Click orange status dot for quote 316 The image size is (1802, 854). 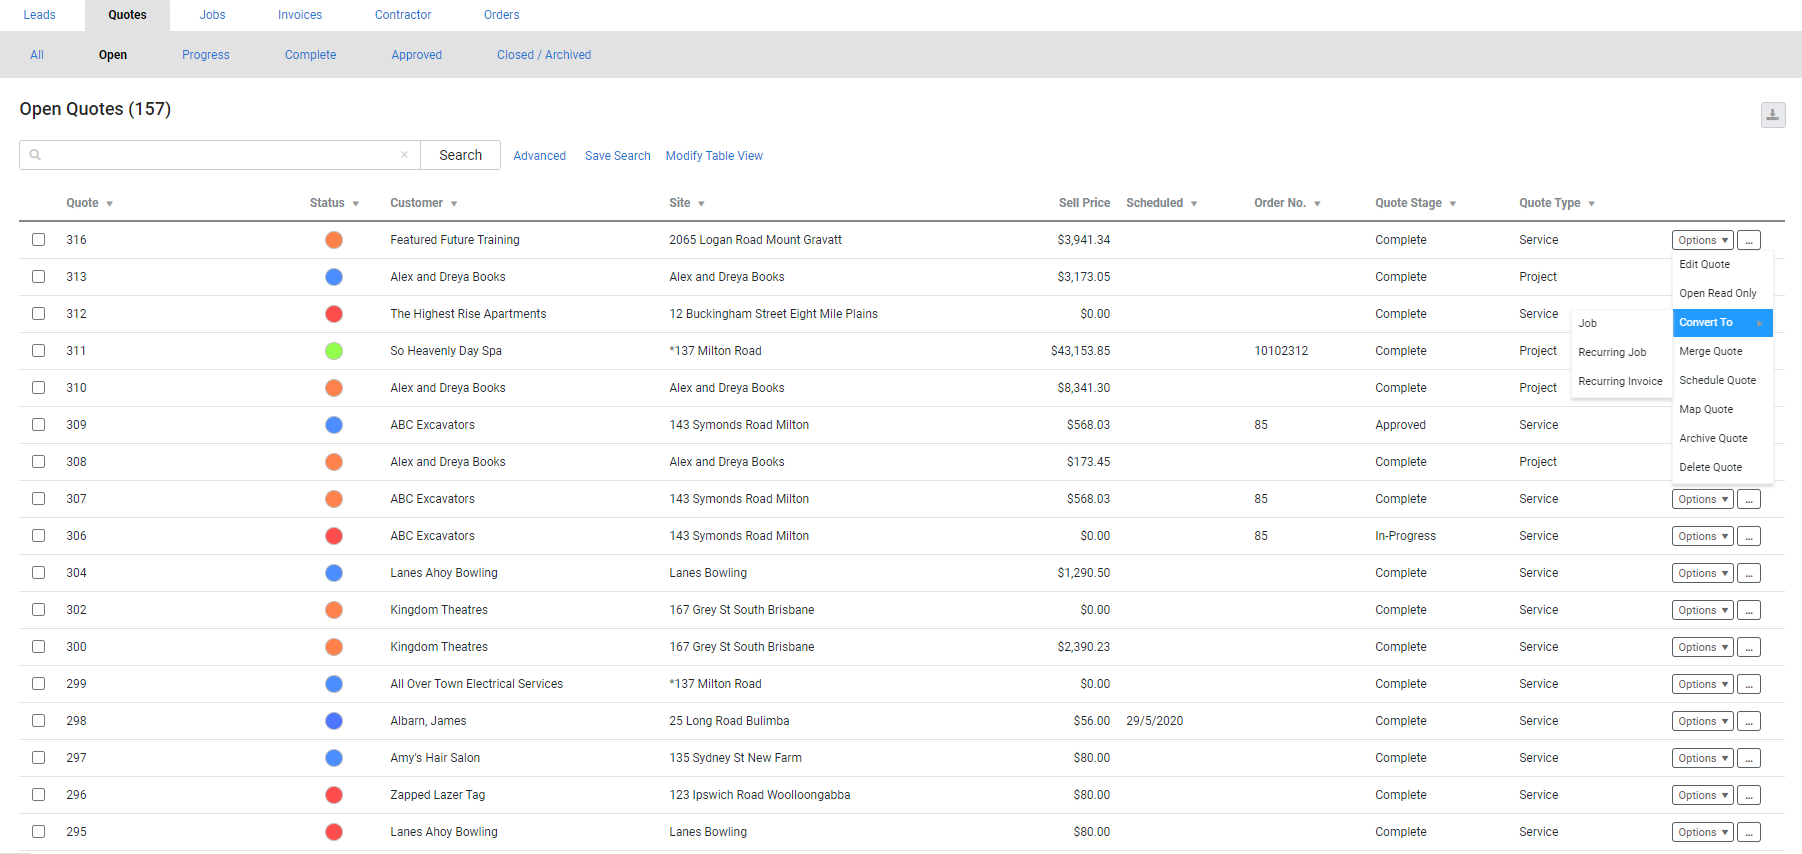pyautogui.click(x=334, y=240)
